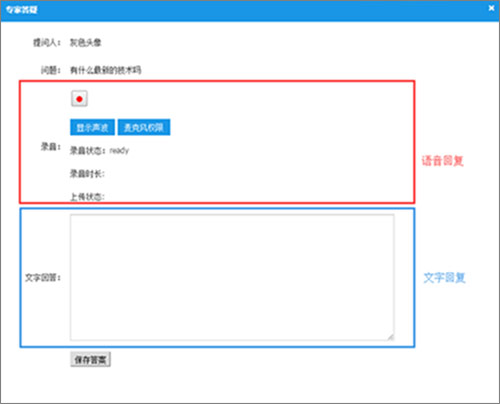Screen dimensions: 500x404
Task: Click the 提问人 label
Action: pyautogui.click(x=47, y=43)
